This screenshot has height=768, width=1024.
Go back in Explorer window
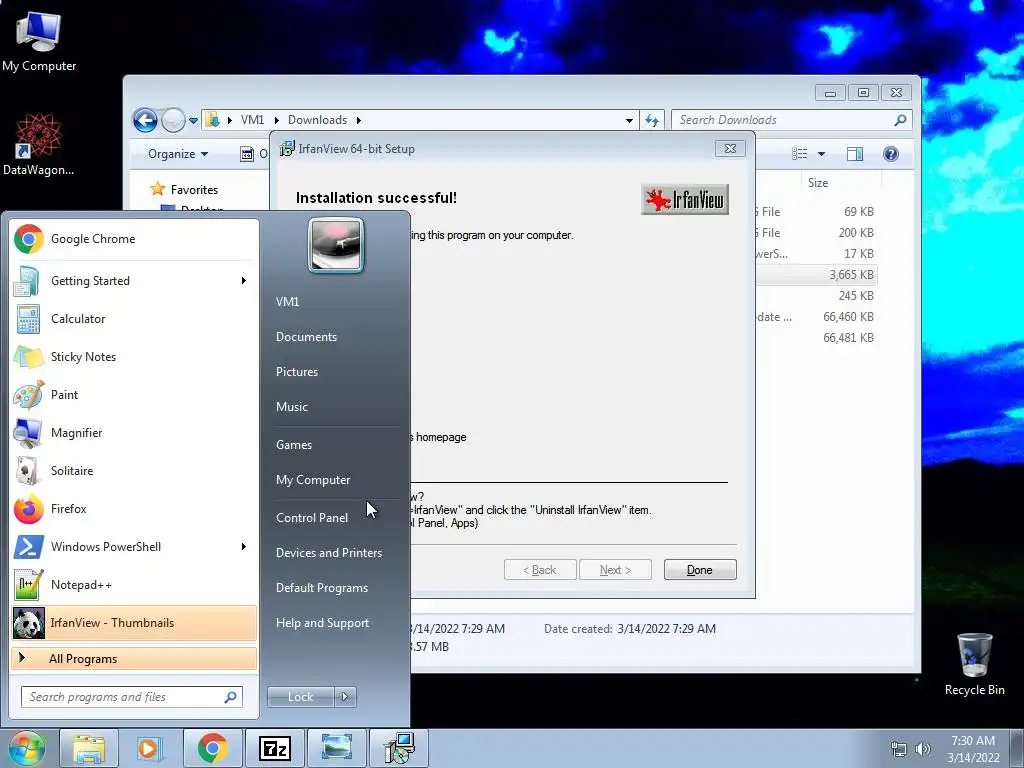click(145, 120)
